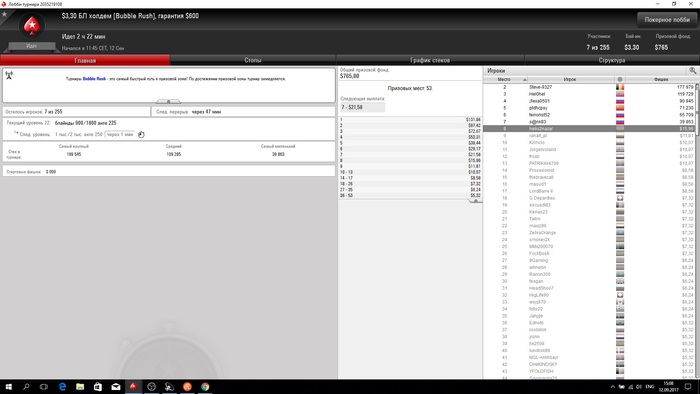This screenshot has height=394, width=700.
Task: Click the country globe column header icon
Action: pos(620,79)
